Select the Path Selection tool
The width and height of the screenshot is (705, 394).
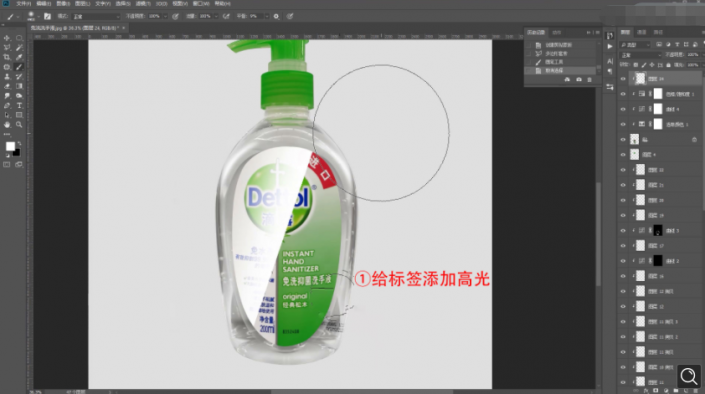(7, 115)
